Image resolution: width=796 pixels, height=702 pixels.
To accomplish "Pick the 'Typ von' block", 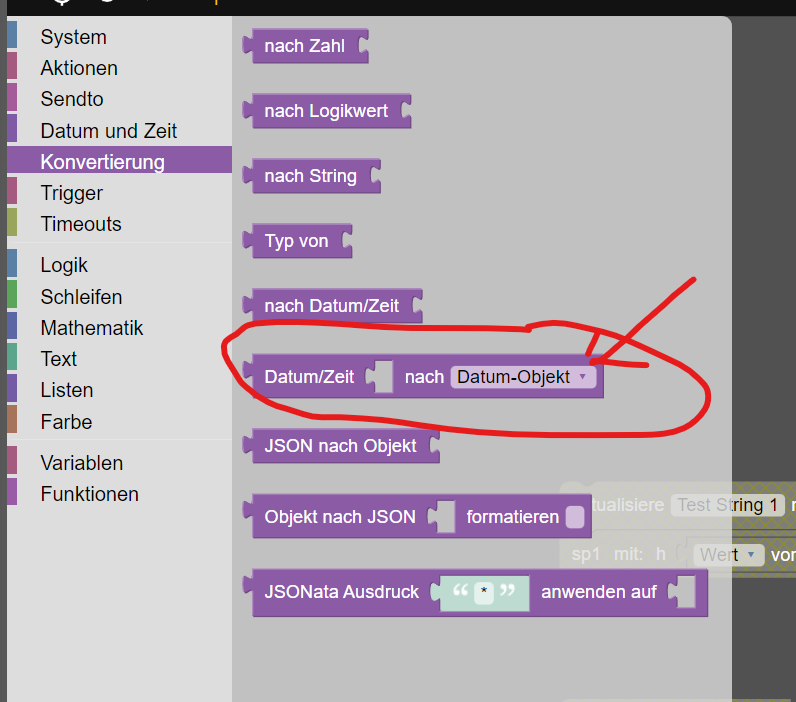I will pyautogui.click(x=296, y=241).
